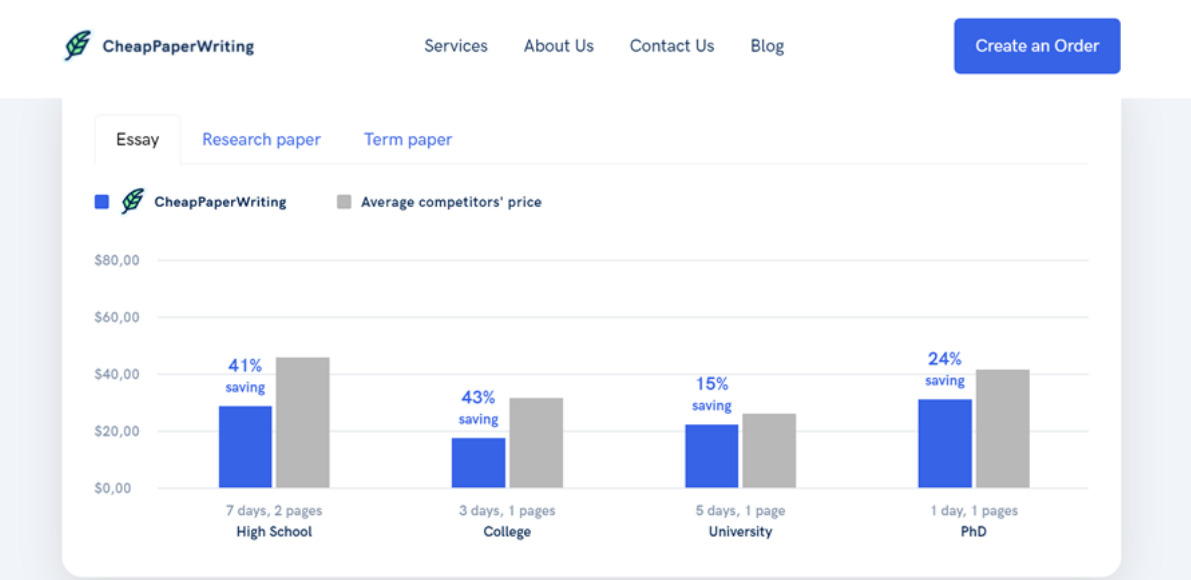This screenshot has height=580, width=1191.
Task: Click the blue High School price bar
Action: tap(245, 447)
